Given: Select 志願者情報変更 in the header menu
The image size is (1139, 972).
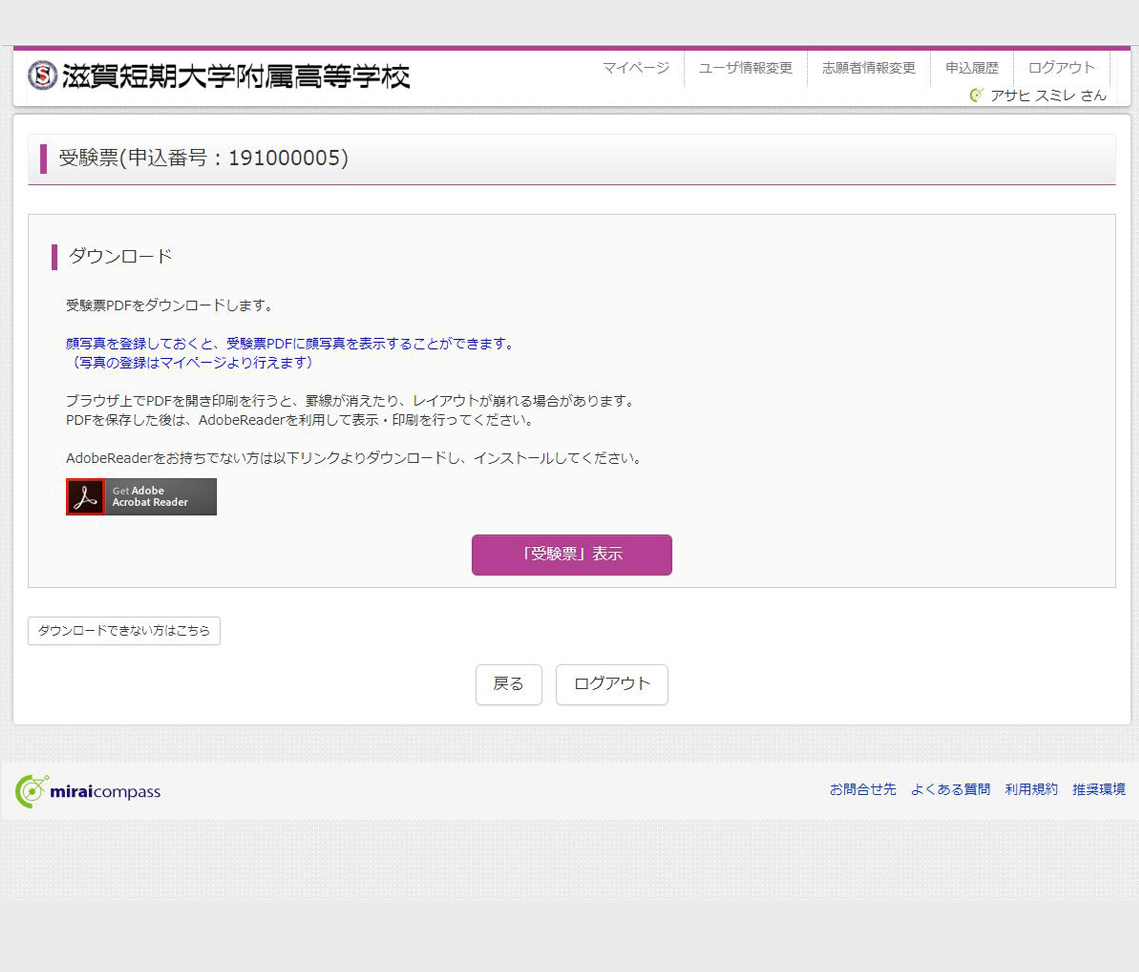Looking at the screenshot, I should (x=868, y=68).
